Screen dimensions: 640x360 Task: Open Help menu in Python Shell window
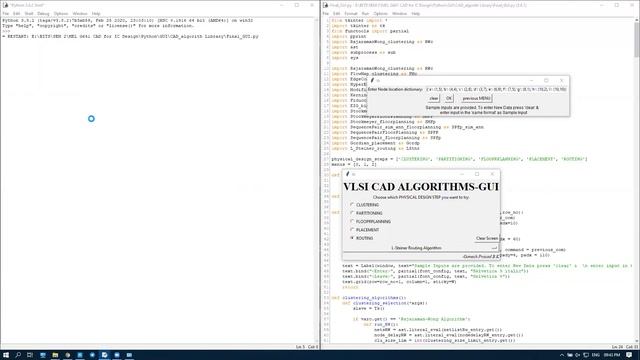pyautogui.click(x=96, y=13)
